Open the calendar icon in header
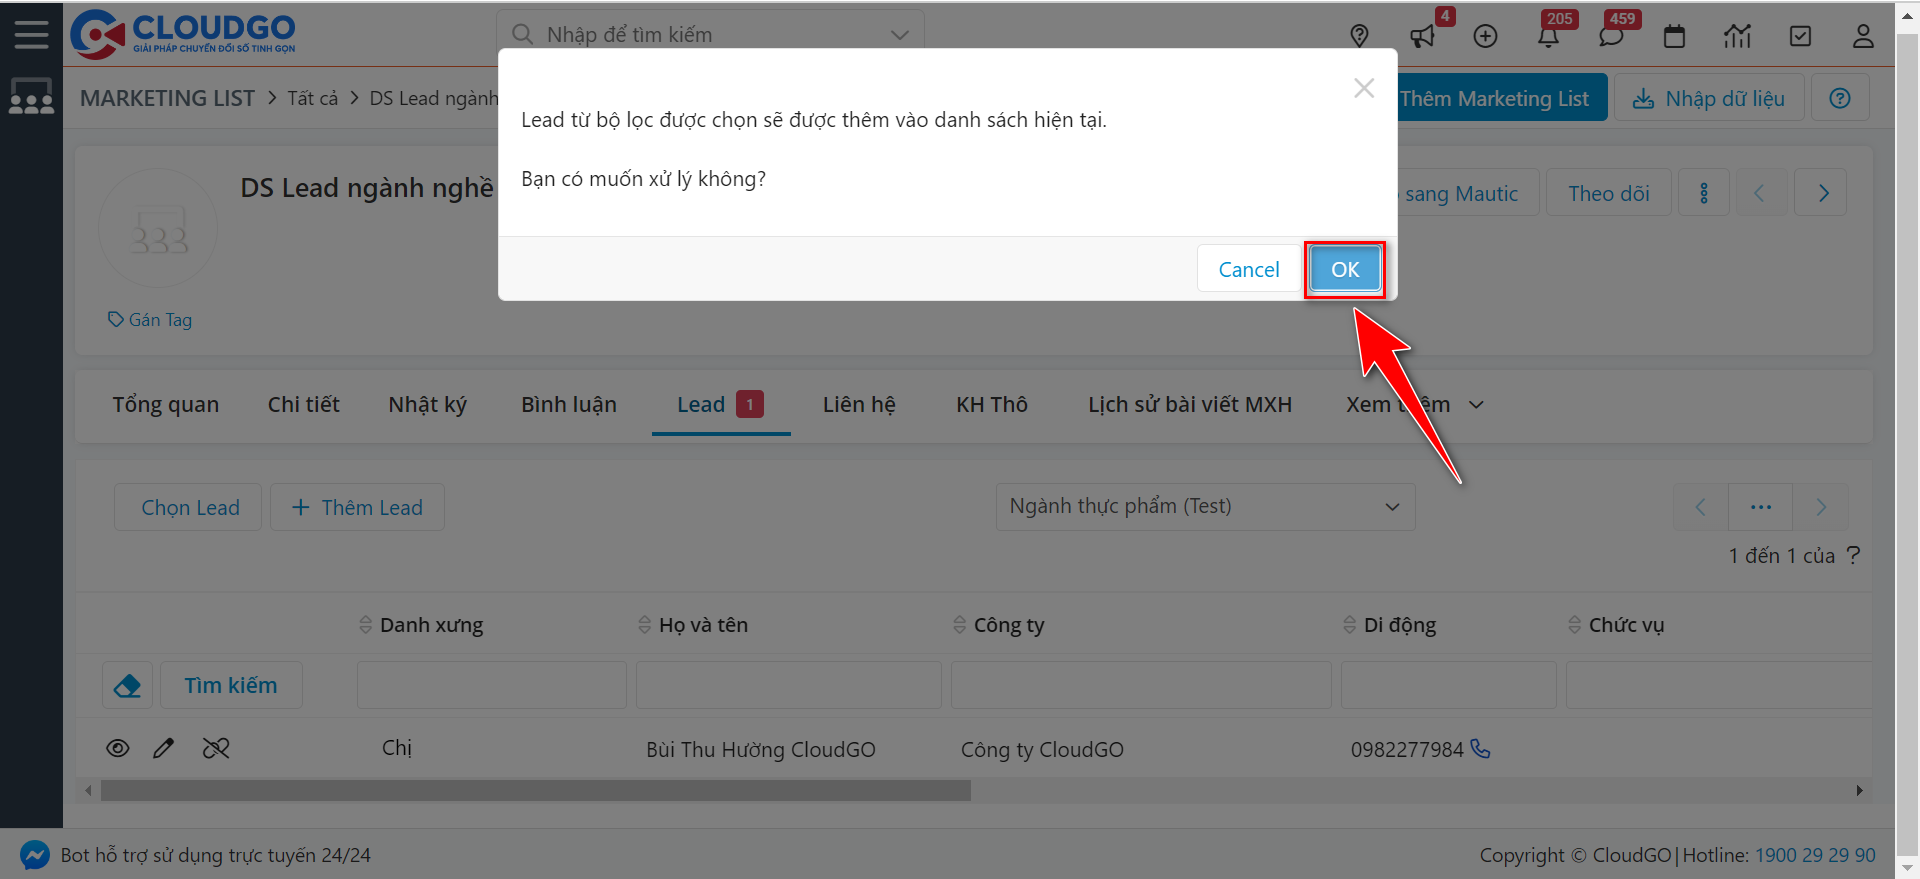The image size is (1920, 879). pyautogui.click(x=1674, y=37)
